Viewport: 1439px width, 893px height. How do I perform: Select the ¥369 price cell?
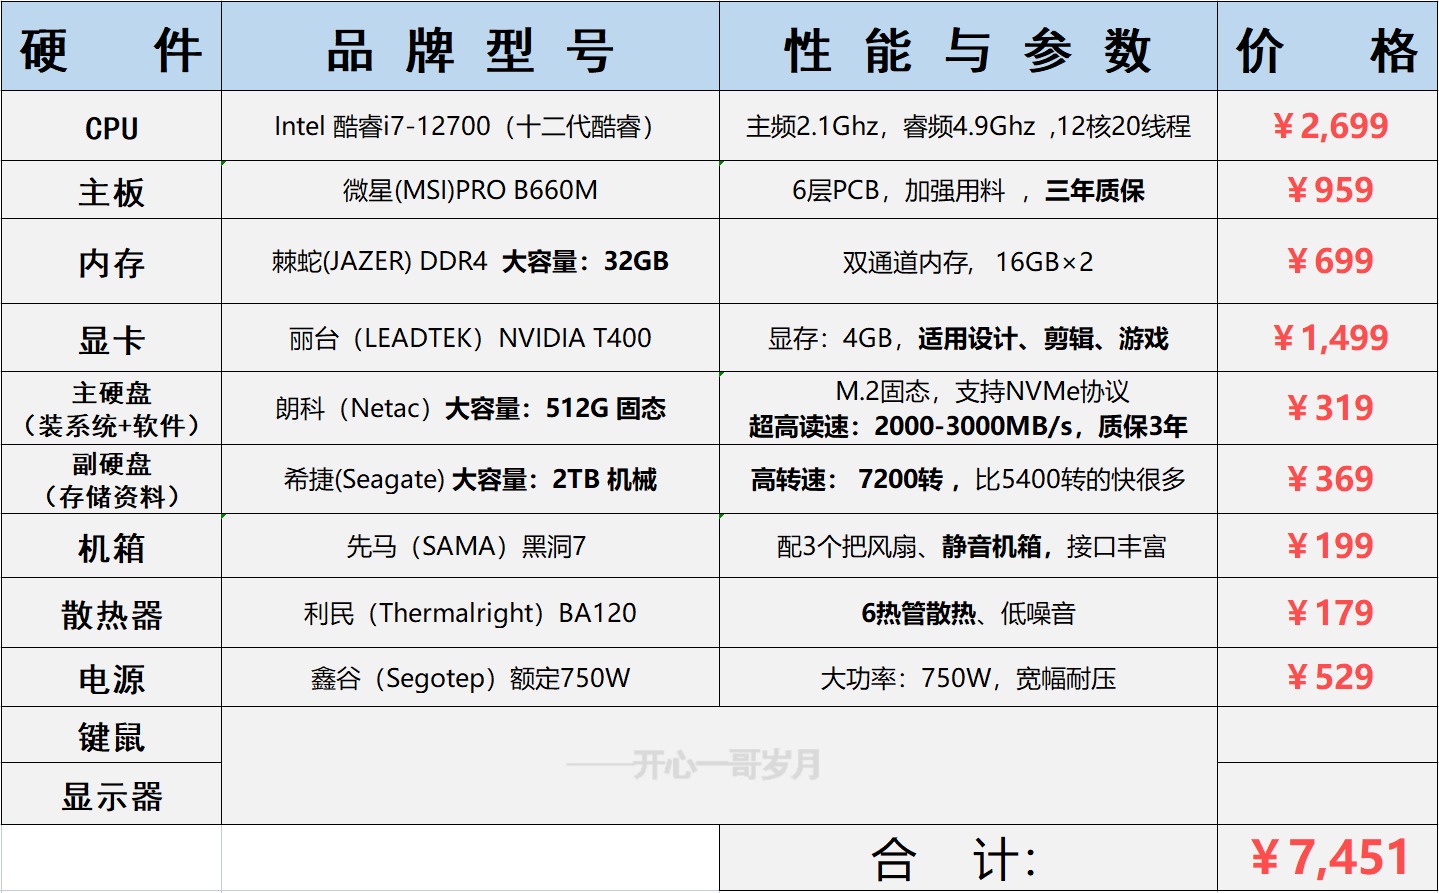point(1327,479)
